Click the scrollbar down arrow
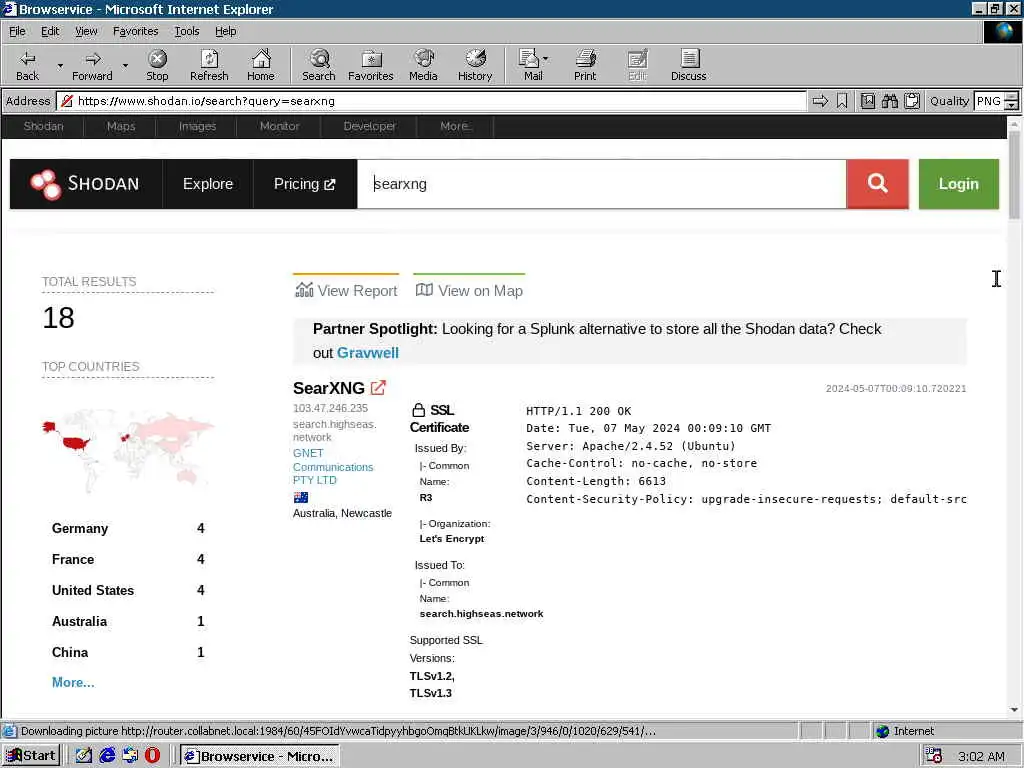 point(1014,710)
